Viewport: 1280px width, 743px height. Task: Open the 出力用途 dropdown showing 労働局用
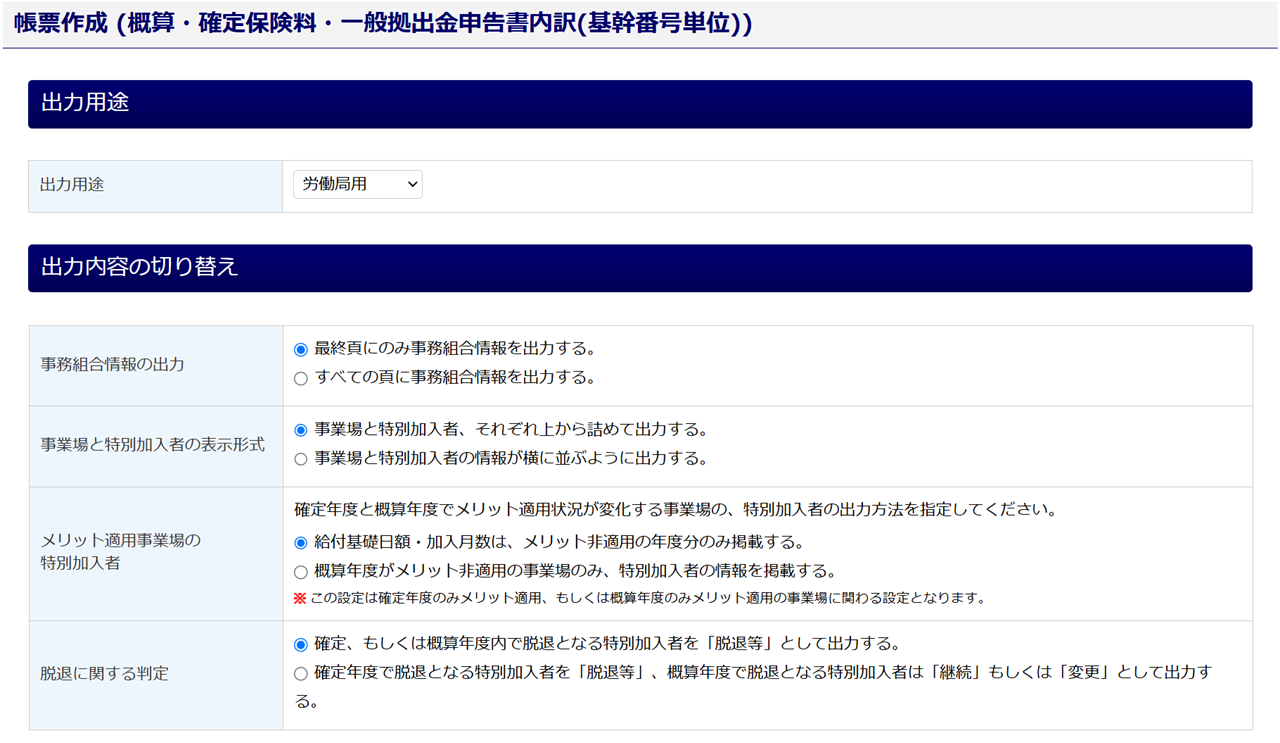click(357, 184)
